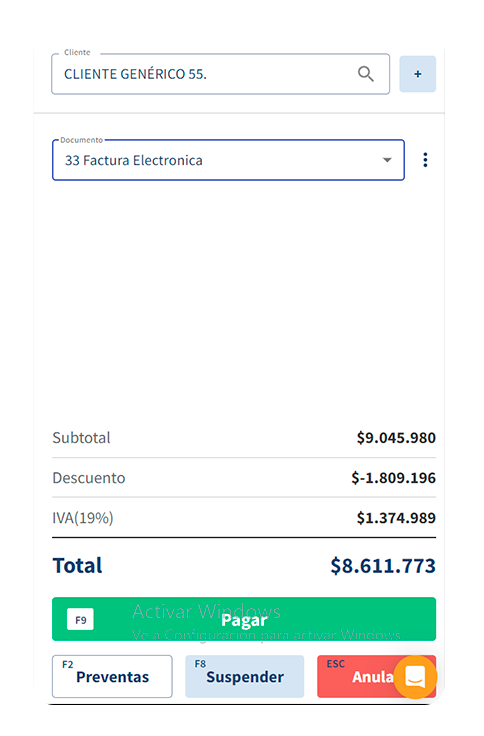Image resolution: width=484 pixels, height=736 pixels.
Task: Select the IVA(19%) row label
Action: [x=83, y=518]
